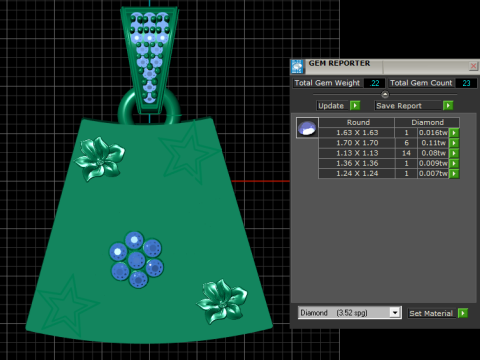Click the Total Gem Count value 23
480x360 pixels.
[x=466, y=83]
